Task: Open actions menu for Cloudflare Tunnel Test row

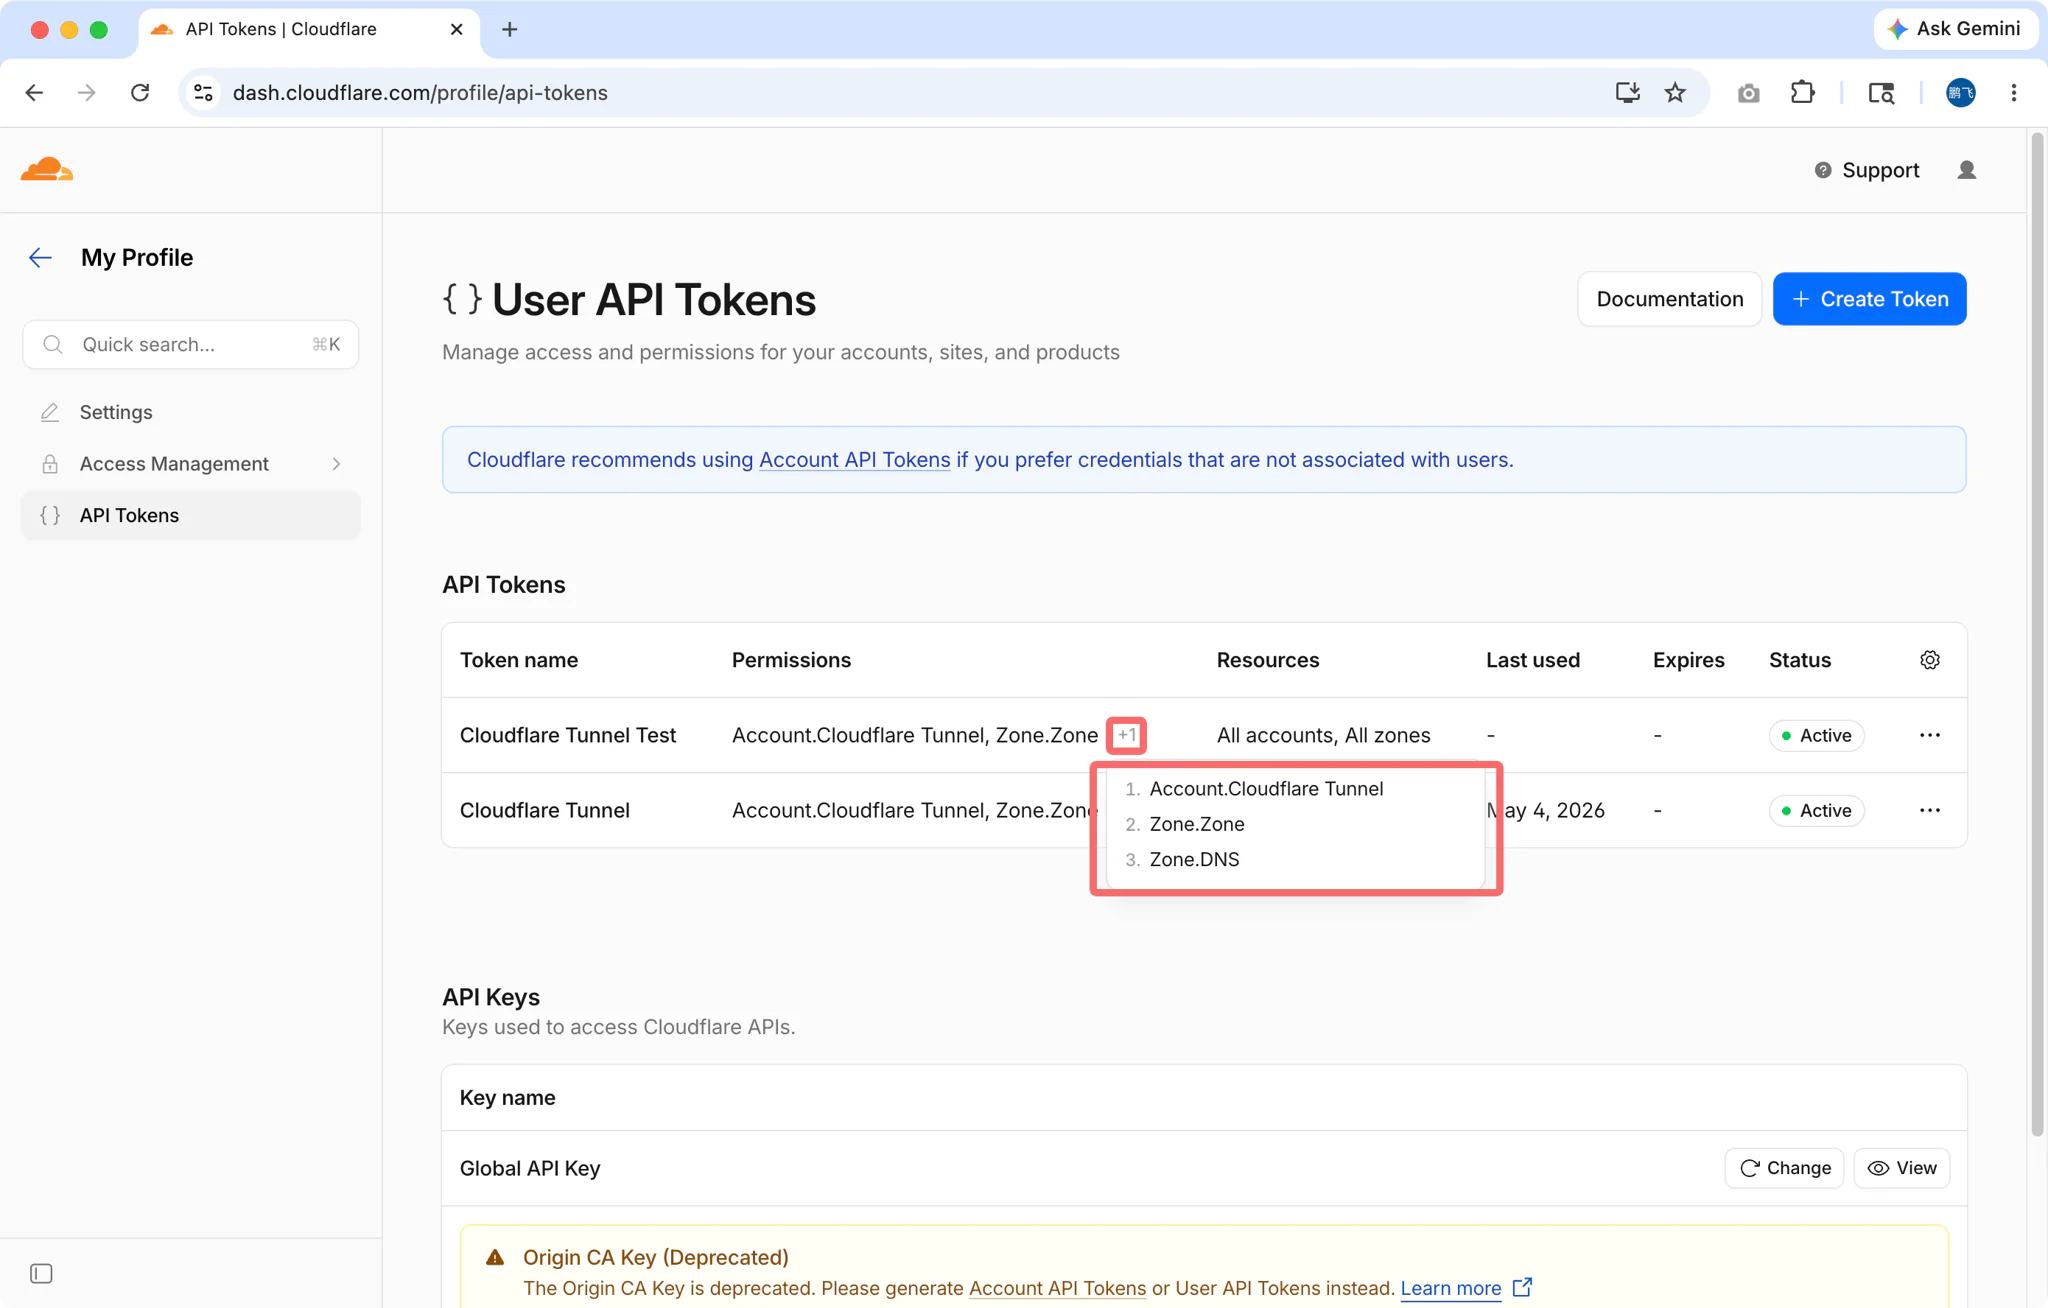Action: click(1930, 735)
